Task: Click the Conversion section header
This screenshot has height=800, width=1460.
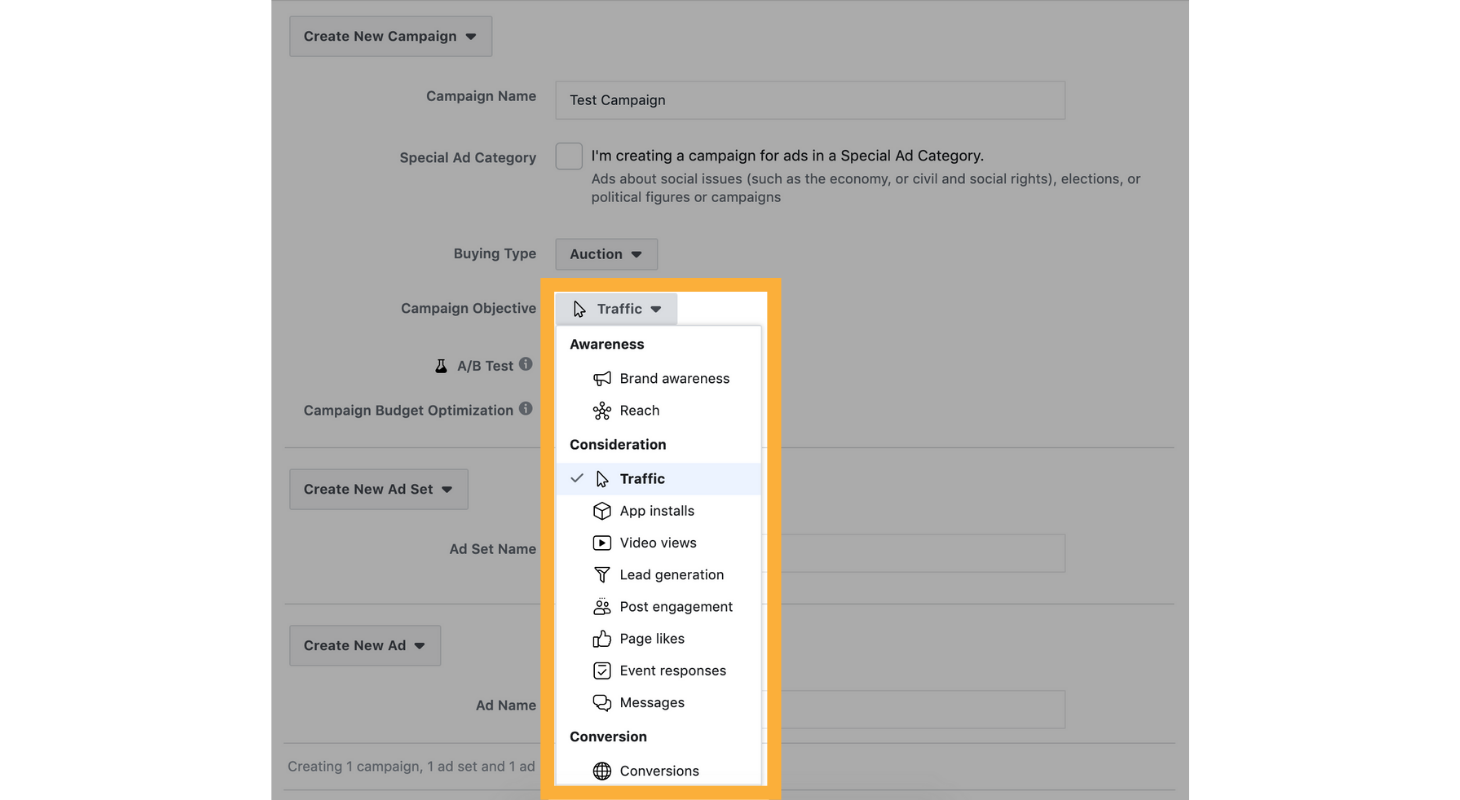Action: pos(608,736)
